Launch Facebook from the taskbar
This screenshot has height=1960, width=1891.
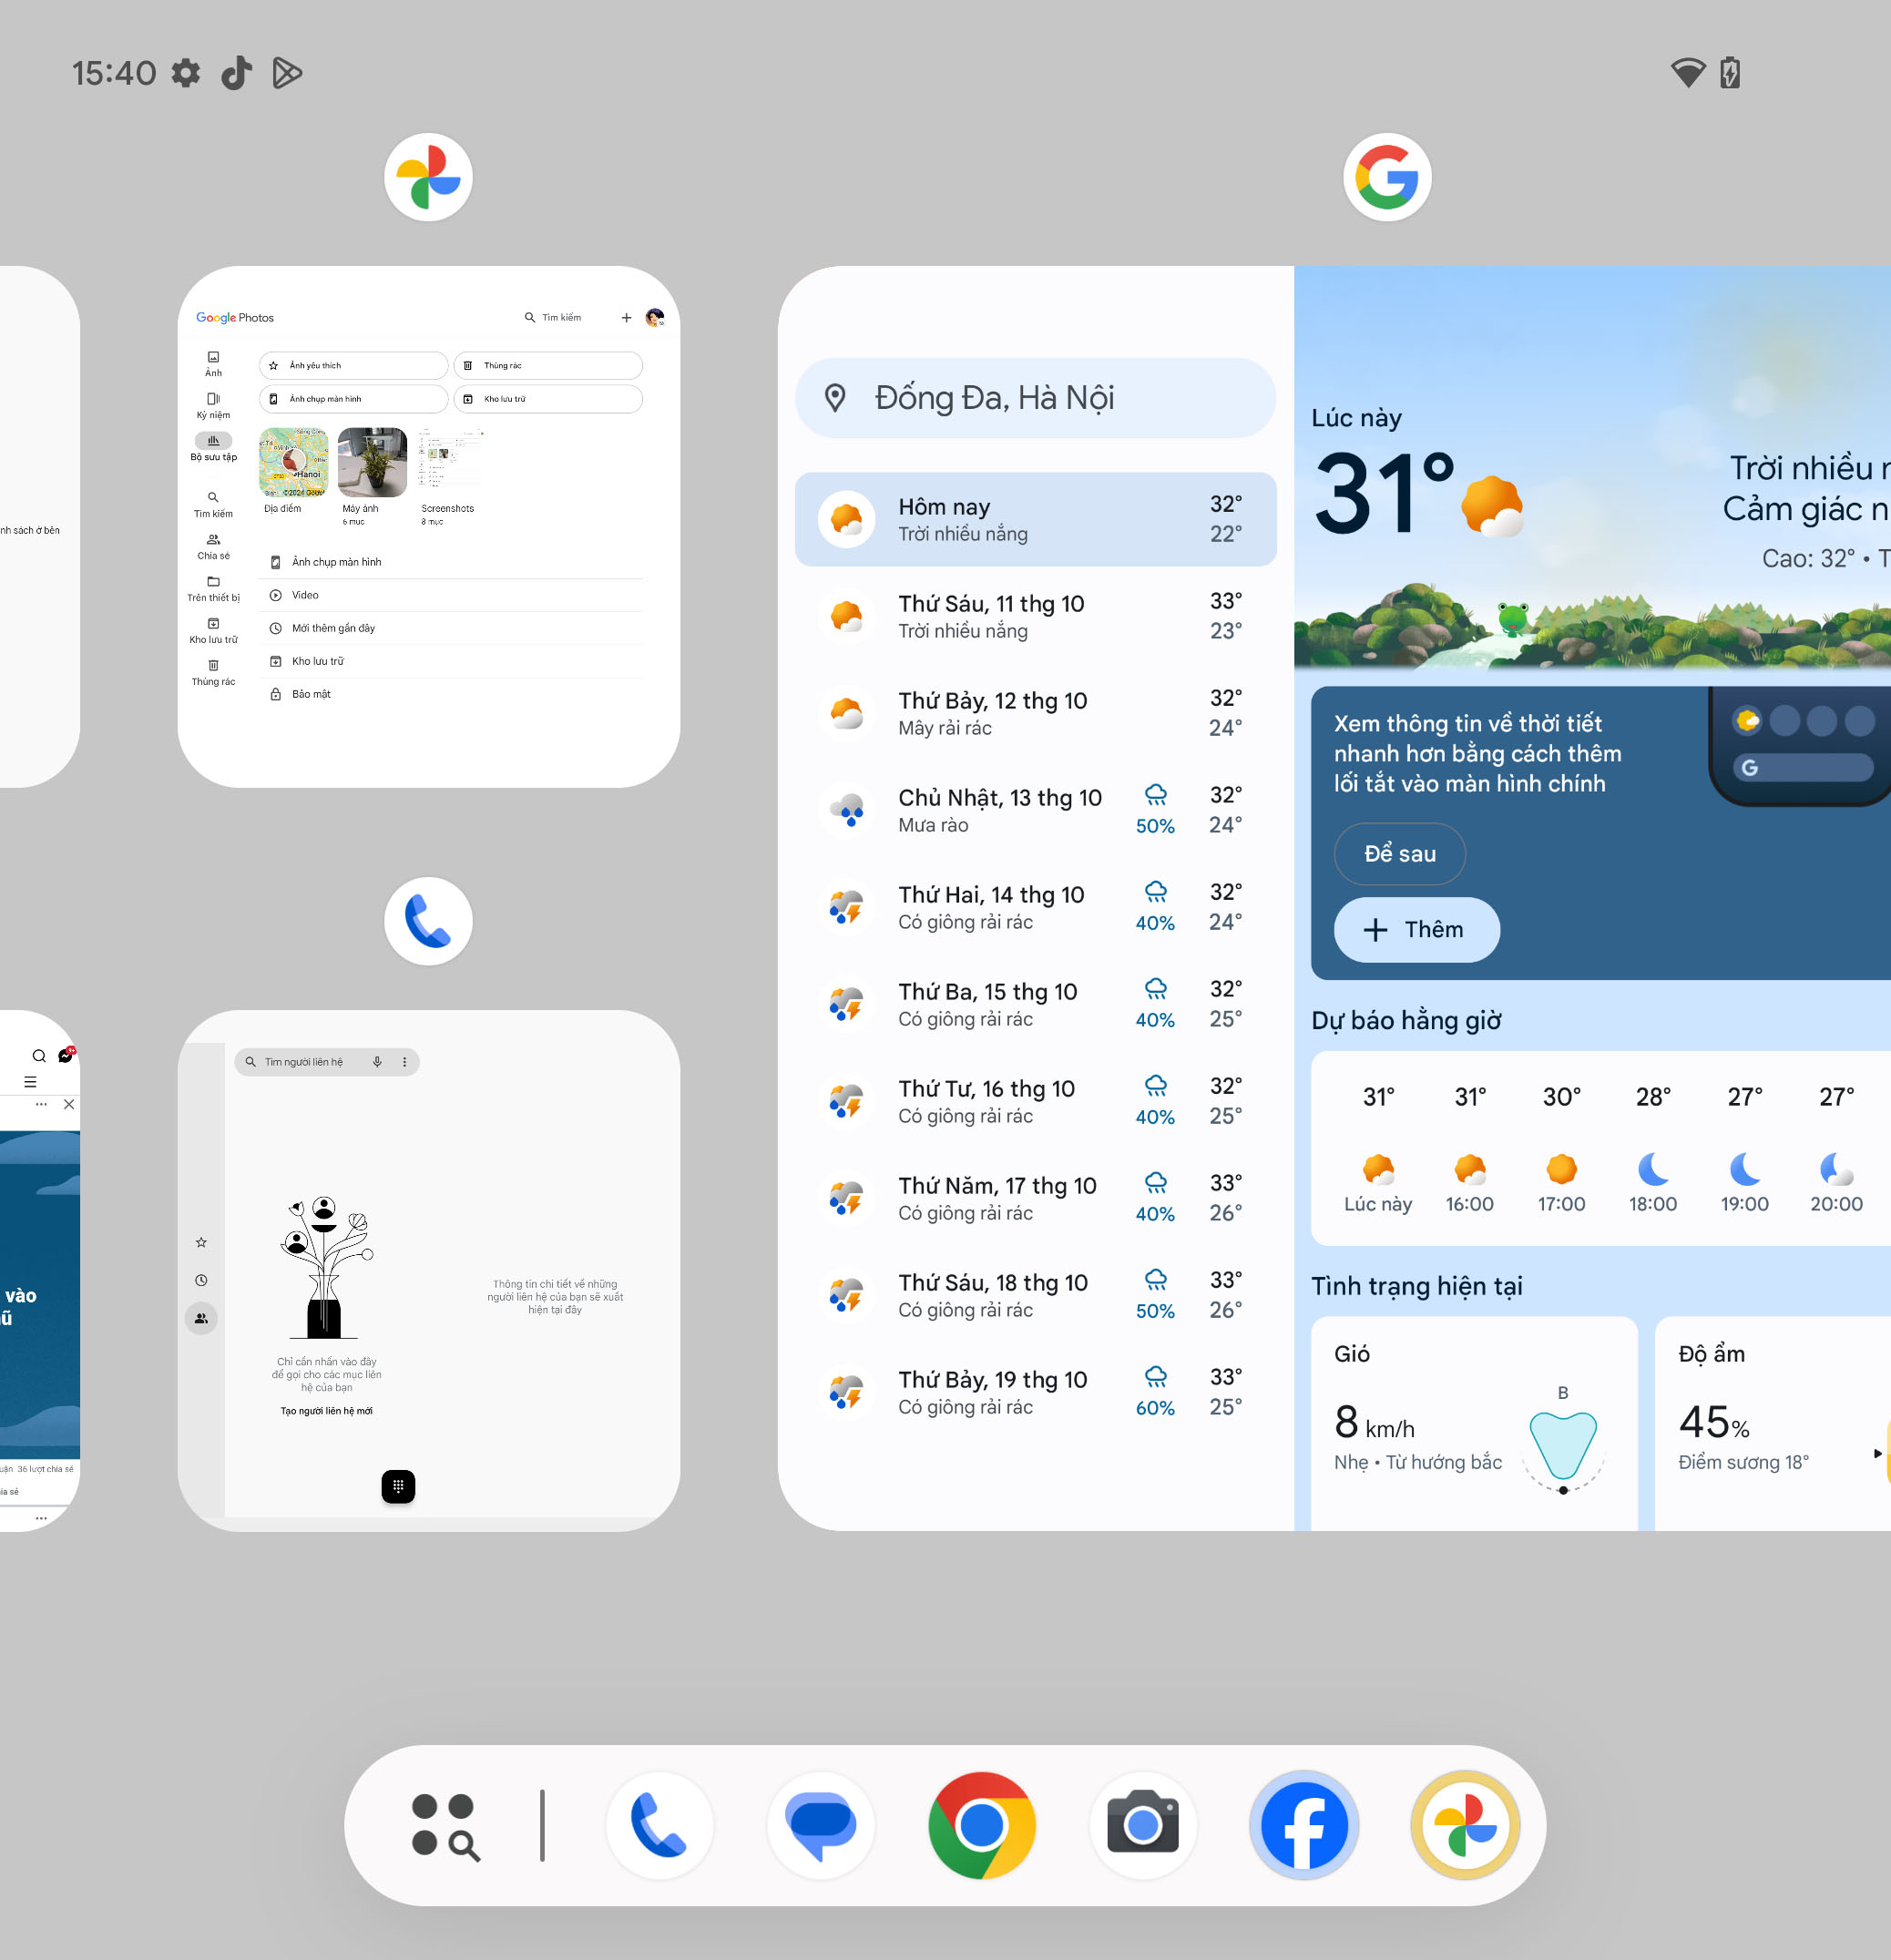(1304, 1825)
